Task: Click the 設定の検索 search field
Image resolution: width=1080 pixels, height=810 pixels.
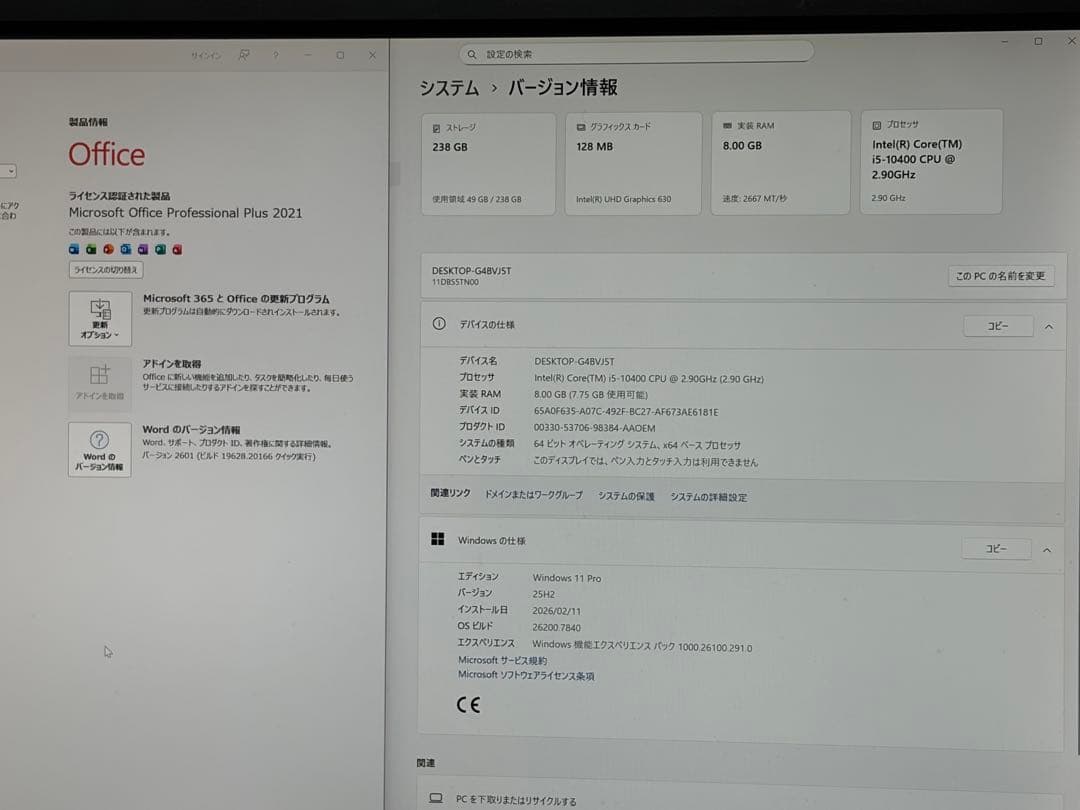Action: (x=636, y=54)
